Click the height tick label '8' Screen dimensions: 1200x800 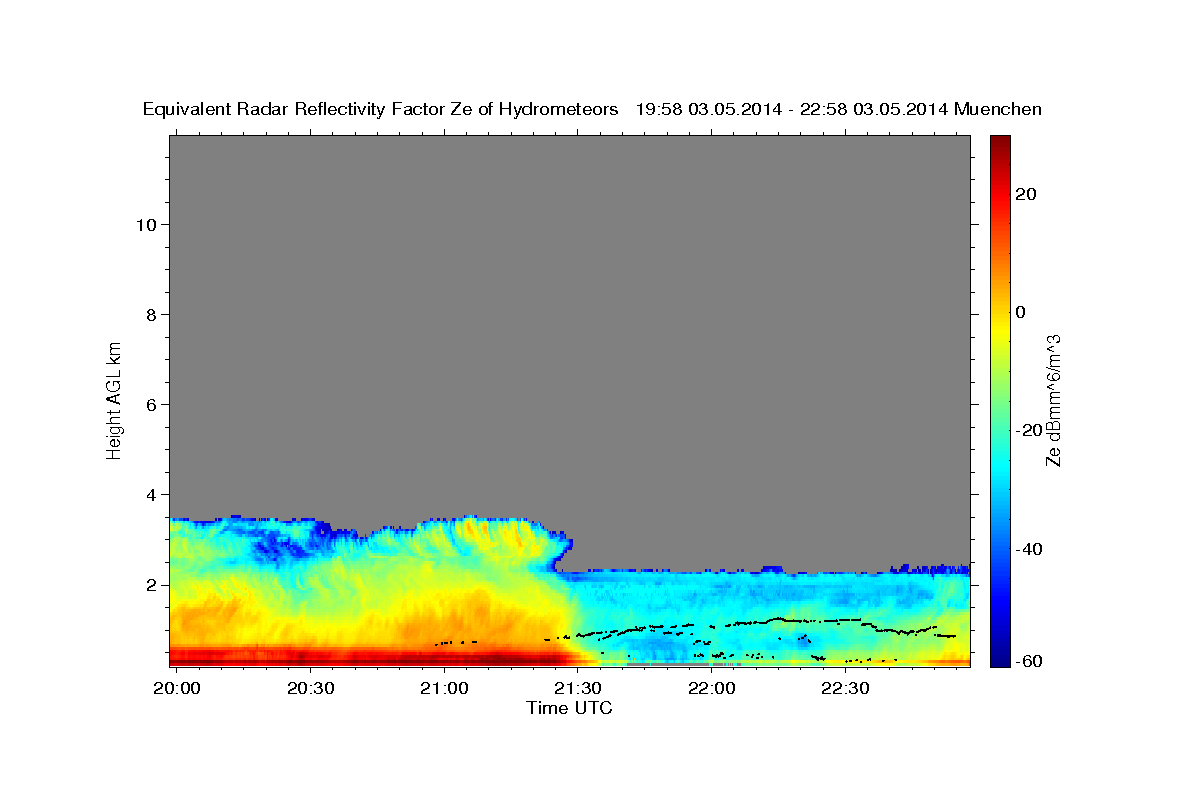coord(150,314)
